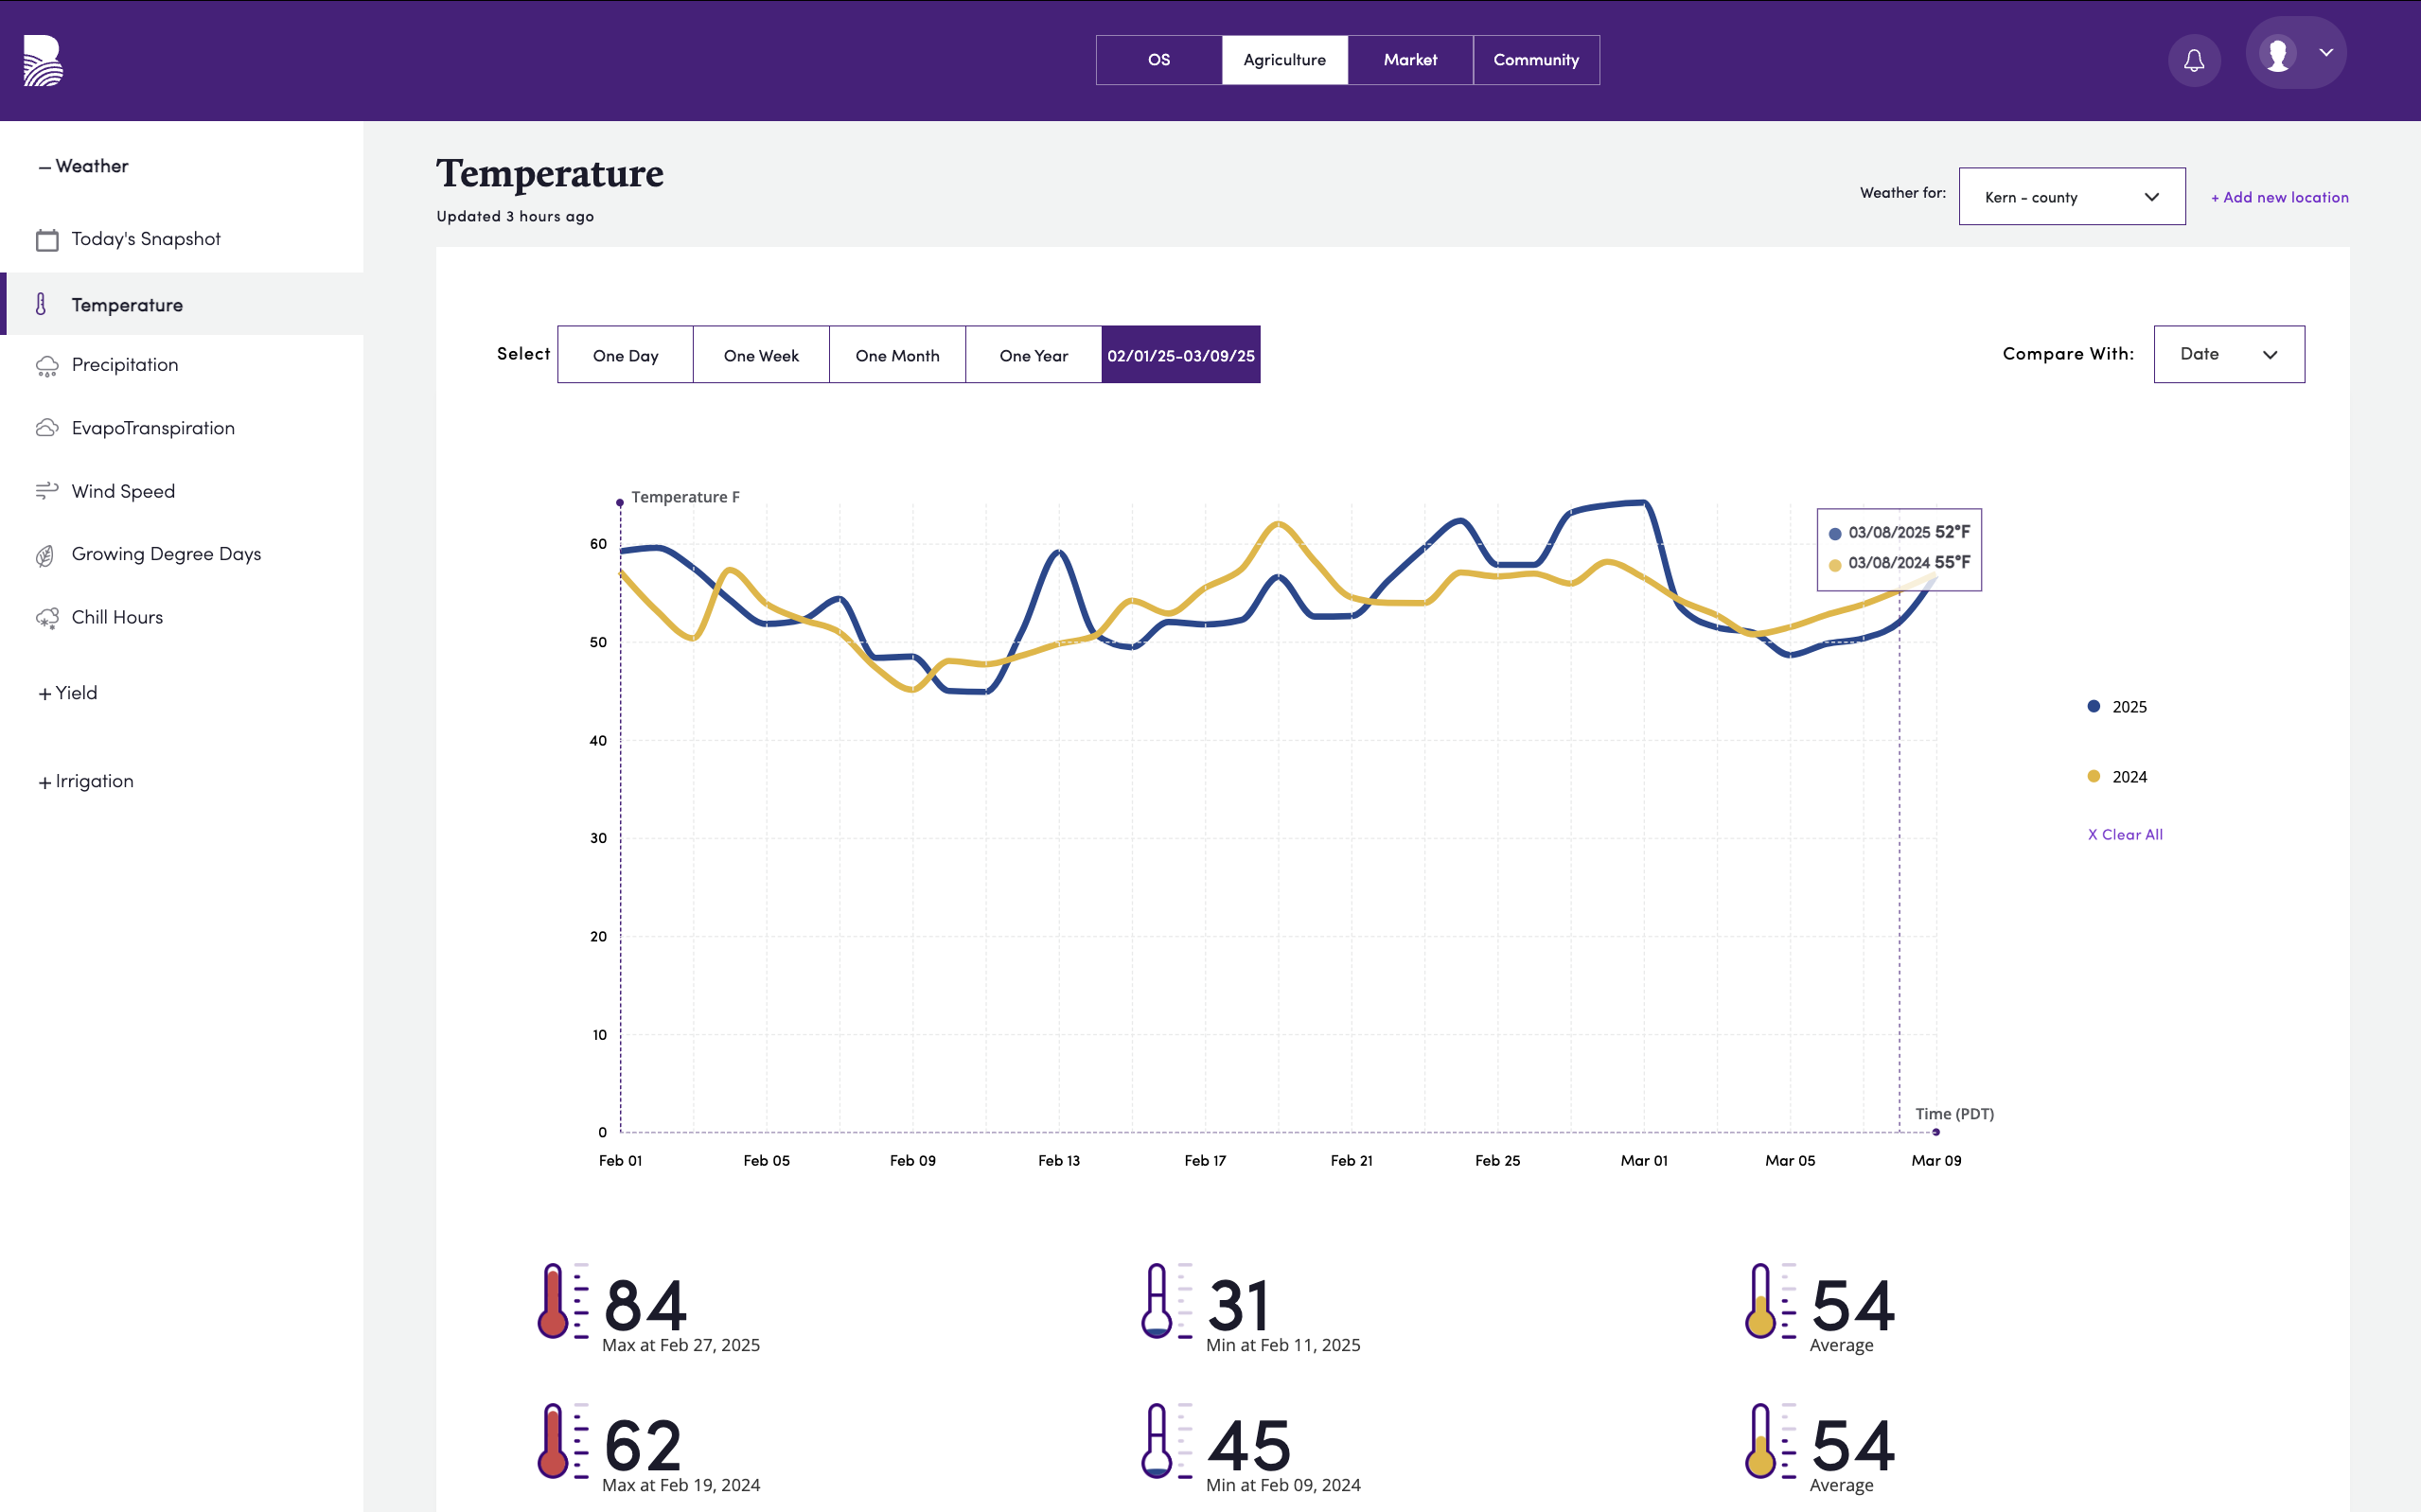Click Max at Feb 27, 2025 text
Viewport: 2421px width, 1512px height.
pos(681,1345)
